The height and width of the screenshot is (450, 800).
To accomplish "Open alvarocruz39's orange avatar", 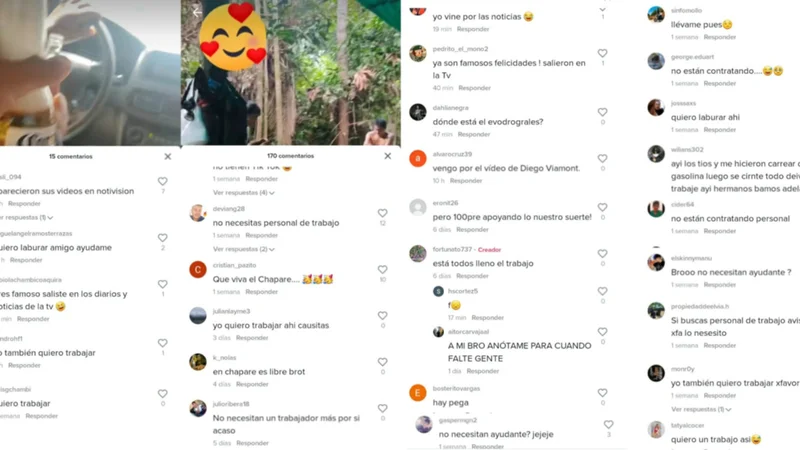I will point(417,158).
